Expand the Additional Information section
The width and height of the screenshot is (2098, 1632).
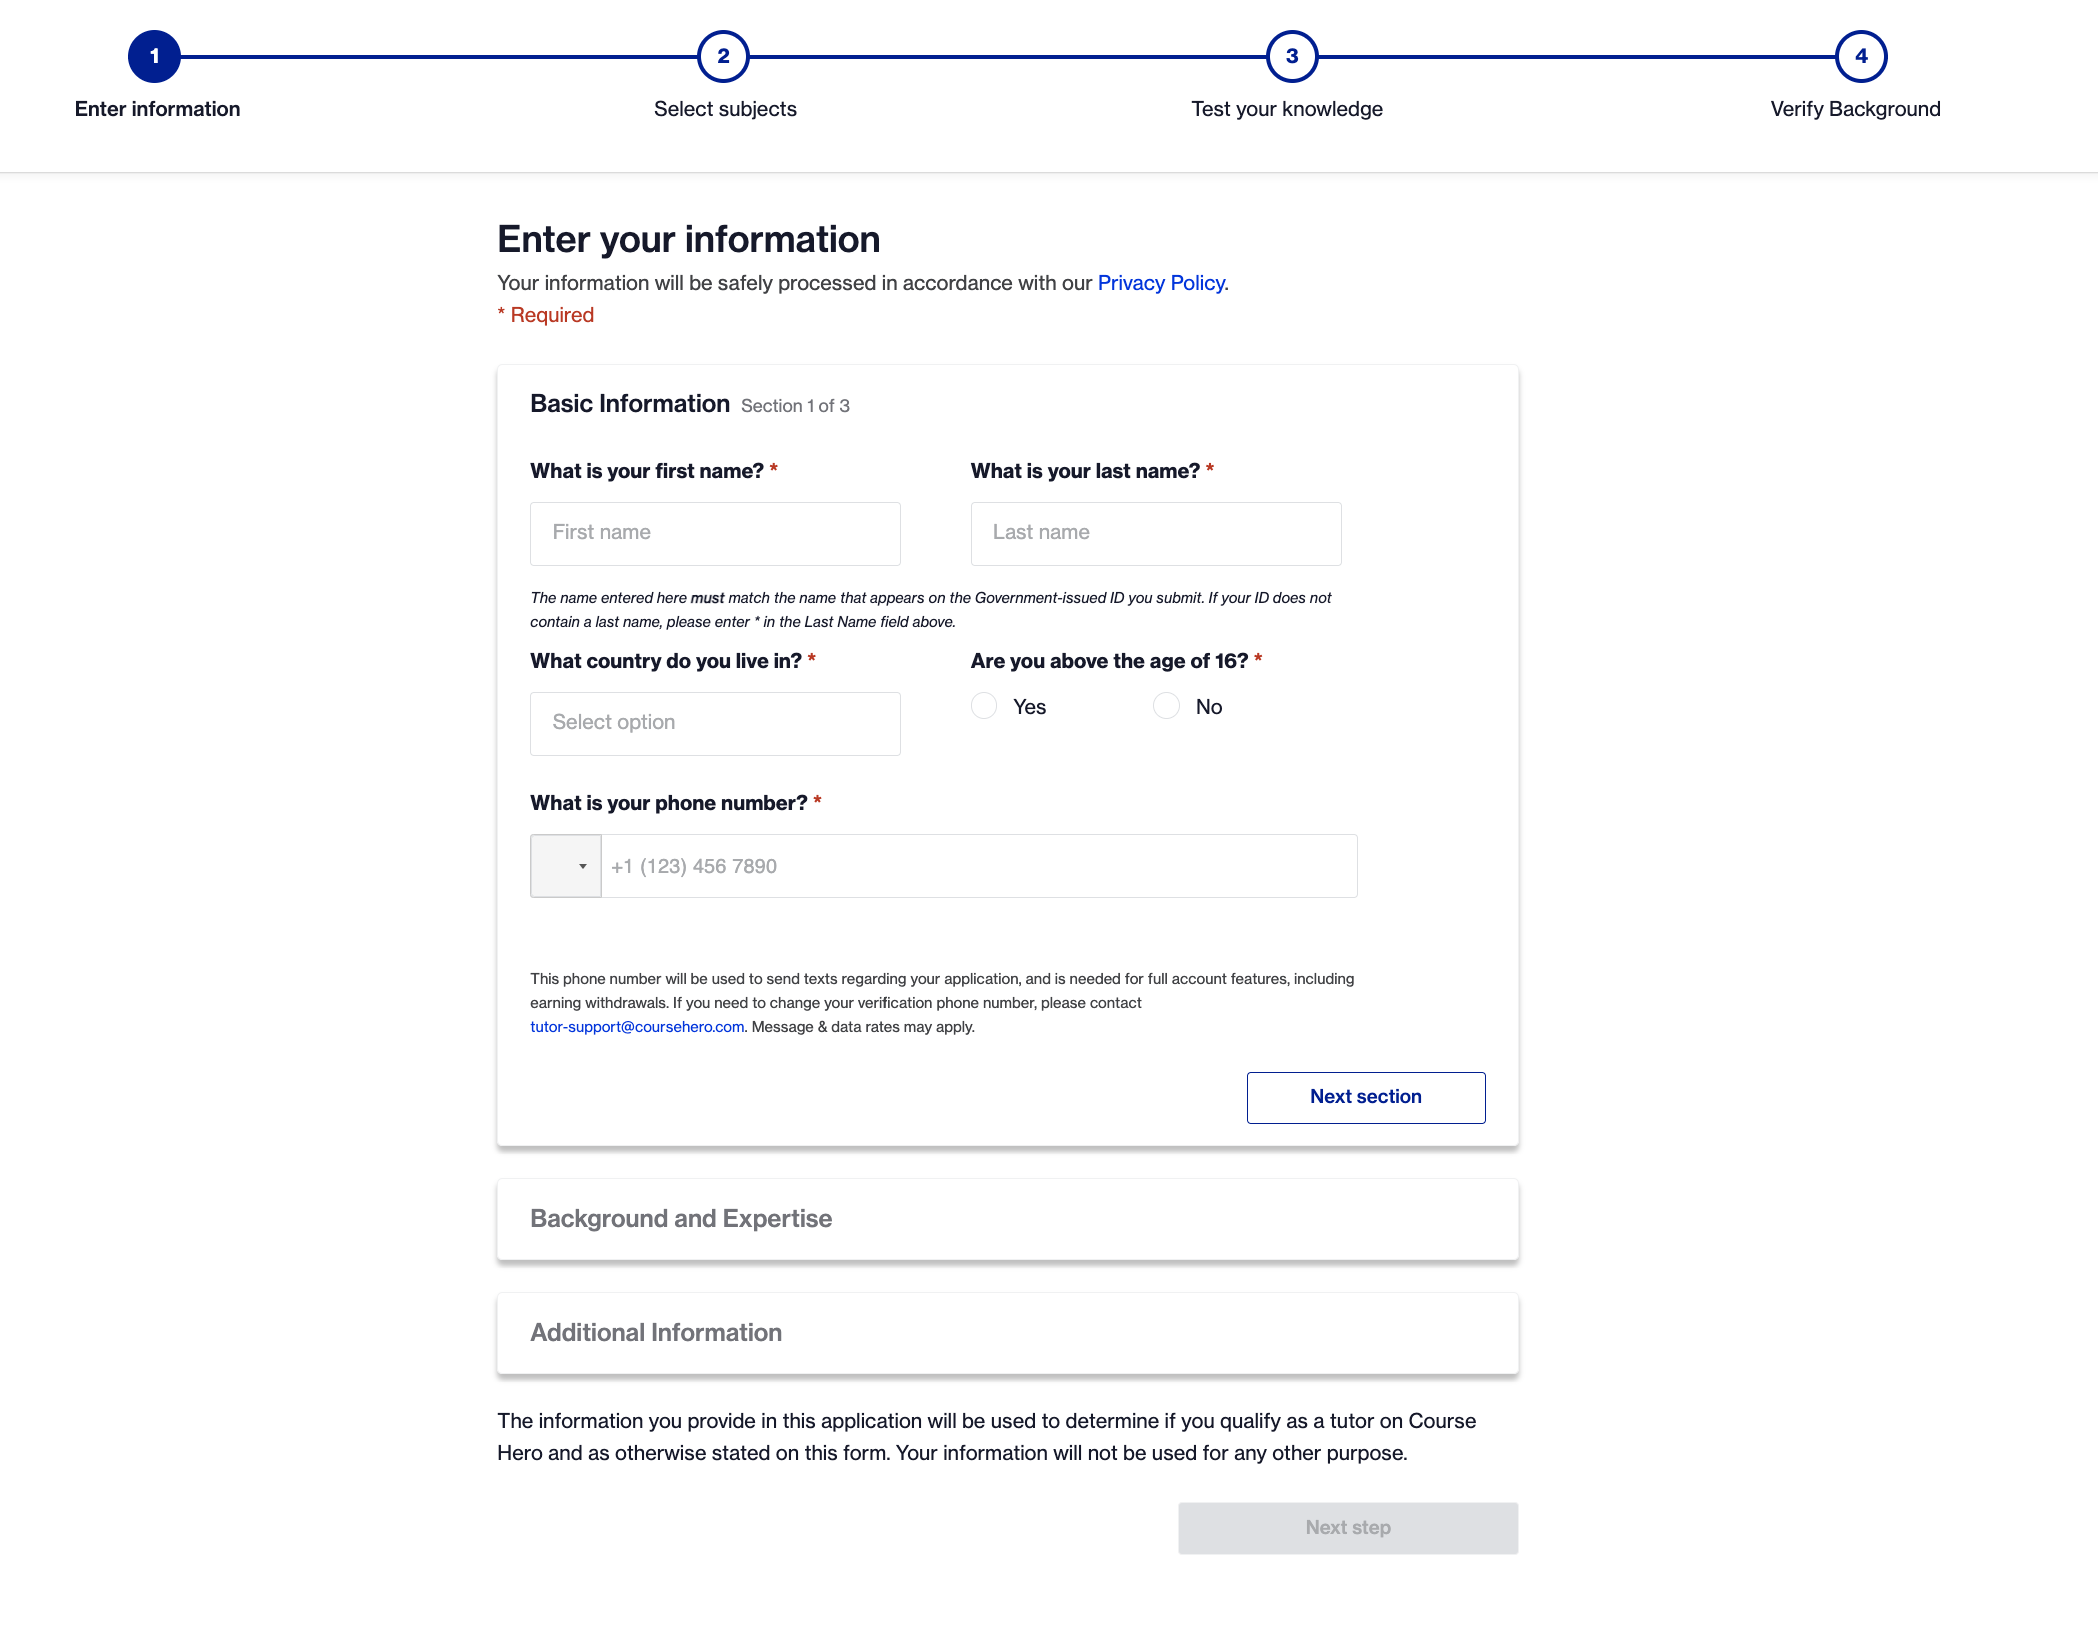pyautogui.click(x=1007, y=1333)
